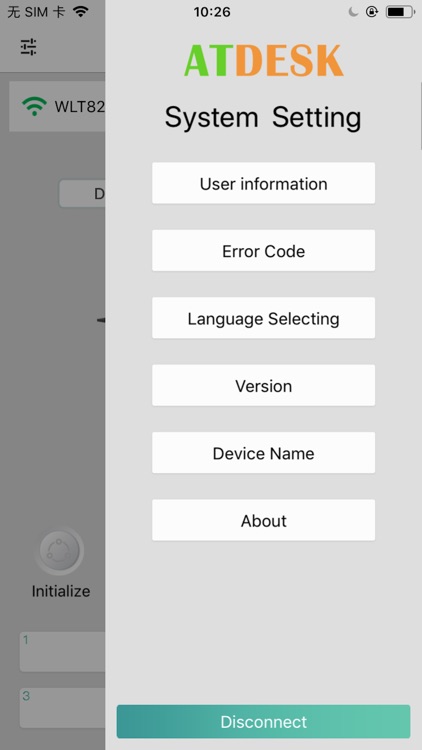Tap the Do Not Disturb moon icon

point(353,12)
